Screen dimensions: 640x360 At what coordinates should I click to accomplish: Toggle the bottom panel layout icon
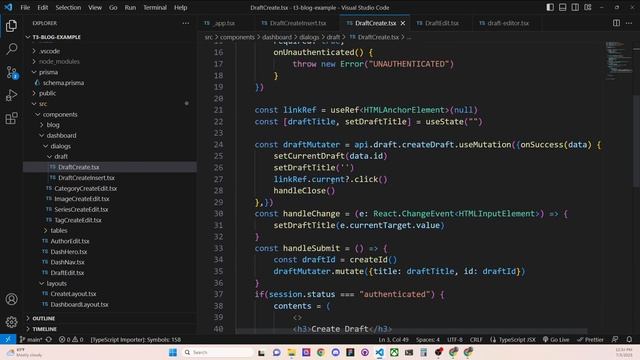(562, 7)
